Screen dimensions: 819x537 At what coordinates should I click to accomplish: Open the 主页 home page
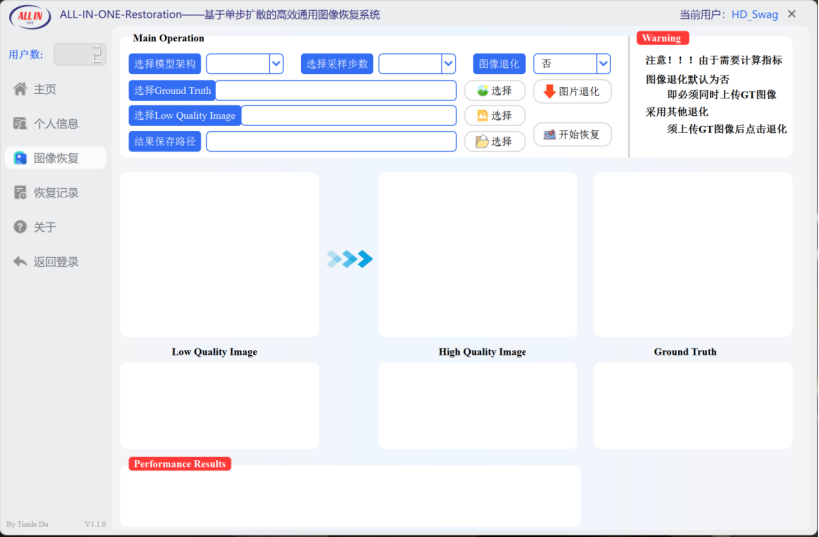pyautogui.click(x=45, y=89)
